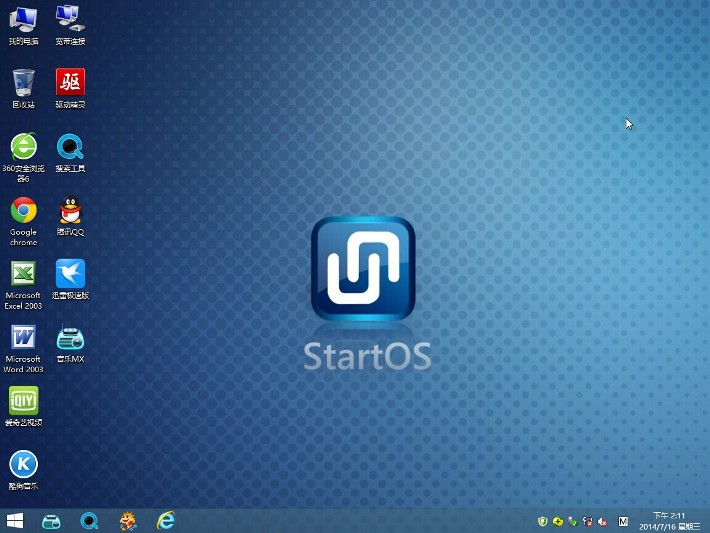The height and width of the screenshot is (533, 710).
Task: Open the 我的电脑 (My Computer) desktop icon
Action: click(23, 25)
